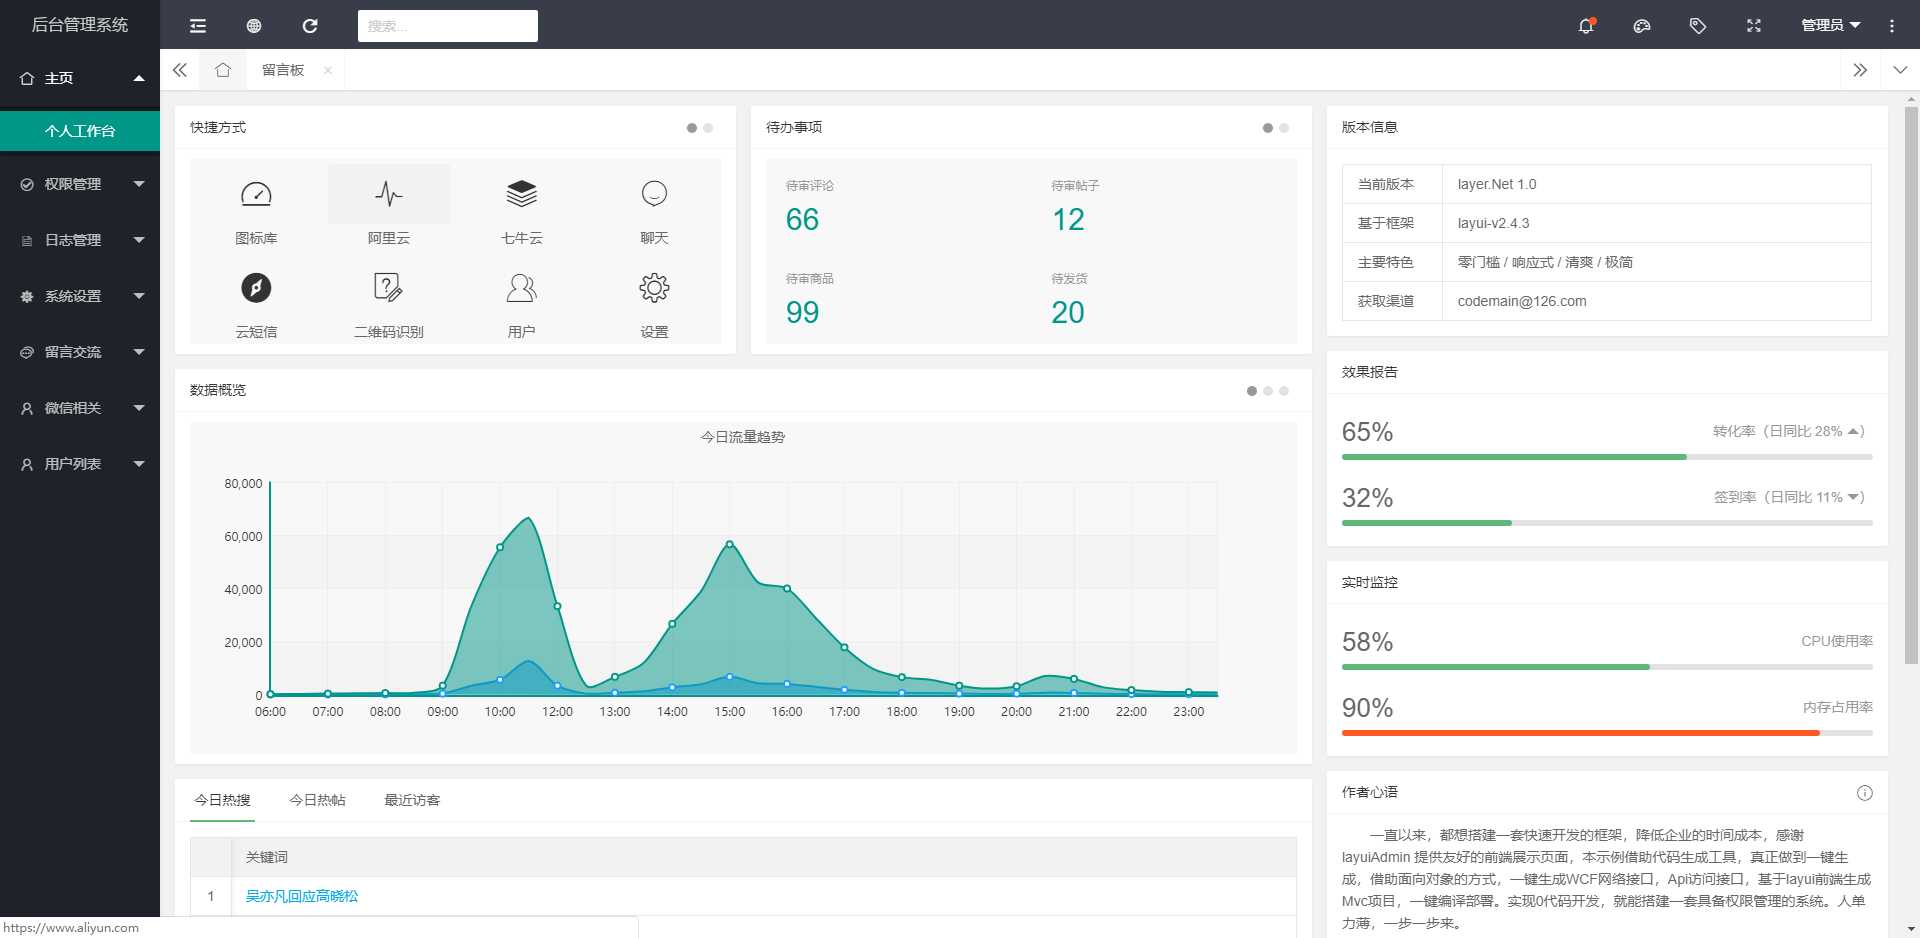Collapse the 主页 menu
The image size is (1920, 938).
click(80, 78)
